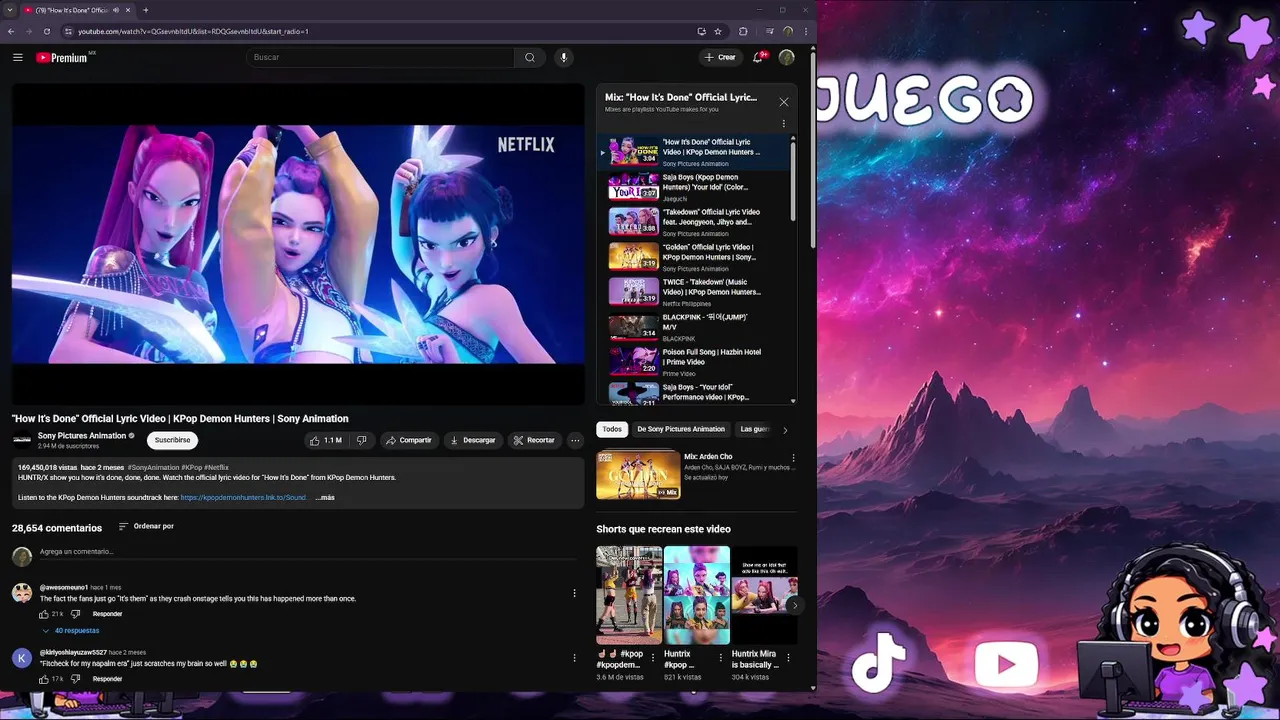Go to the YouTube Premium home logo
Screen dimensions: 1280x720
click(62, 57)
